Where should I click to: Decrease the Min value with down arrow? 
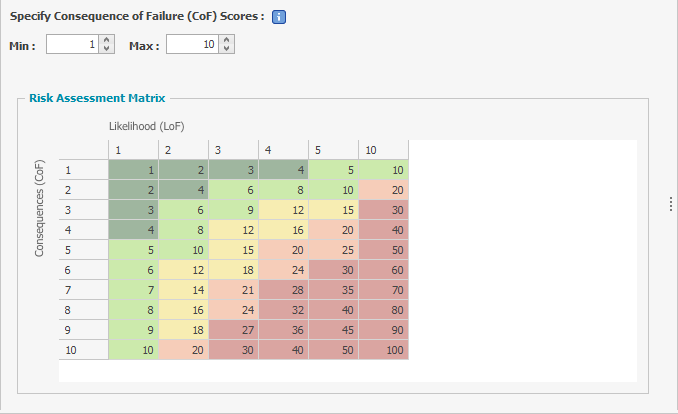tap(106, 49)
